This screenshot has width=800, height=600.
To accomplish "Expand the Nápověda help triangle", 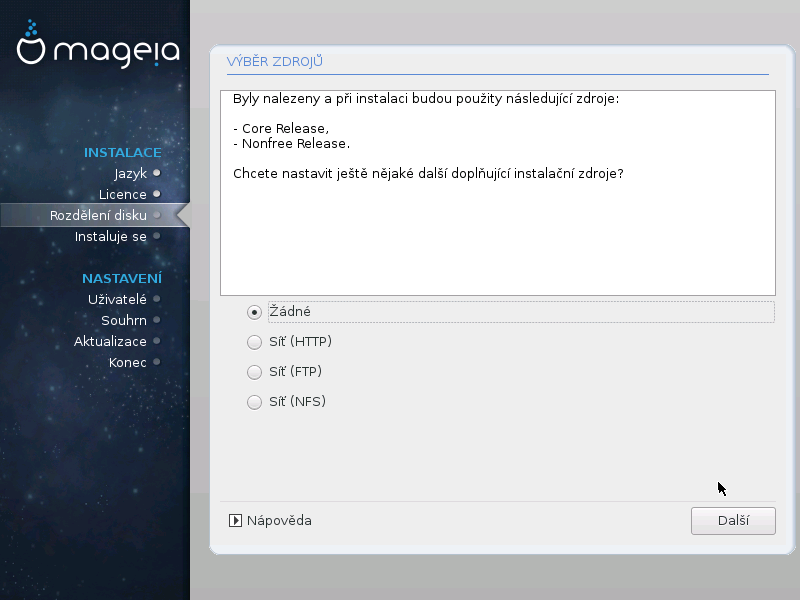I will coord(235,520).
